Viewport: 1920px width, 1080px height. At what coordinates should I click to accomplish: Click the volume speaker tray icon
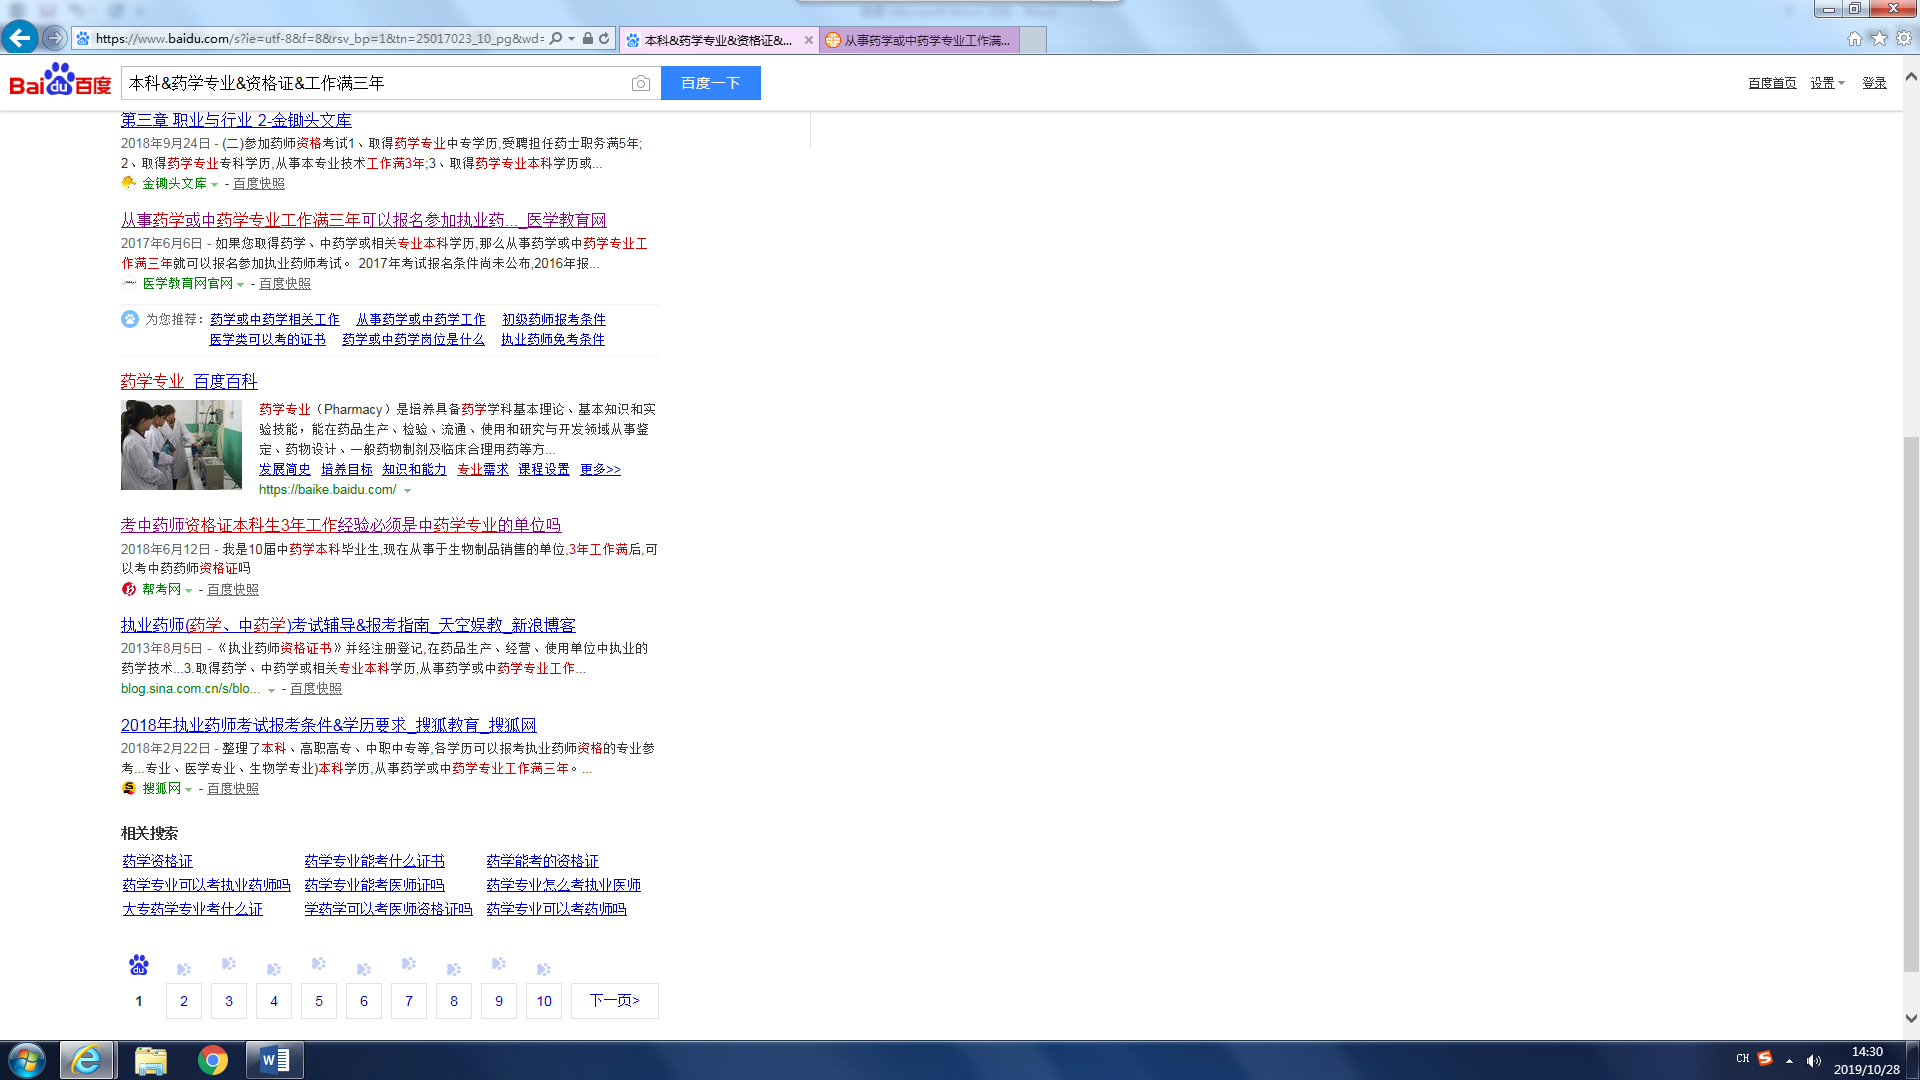tap(1814, 1060)
